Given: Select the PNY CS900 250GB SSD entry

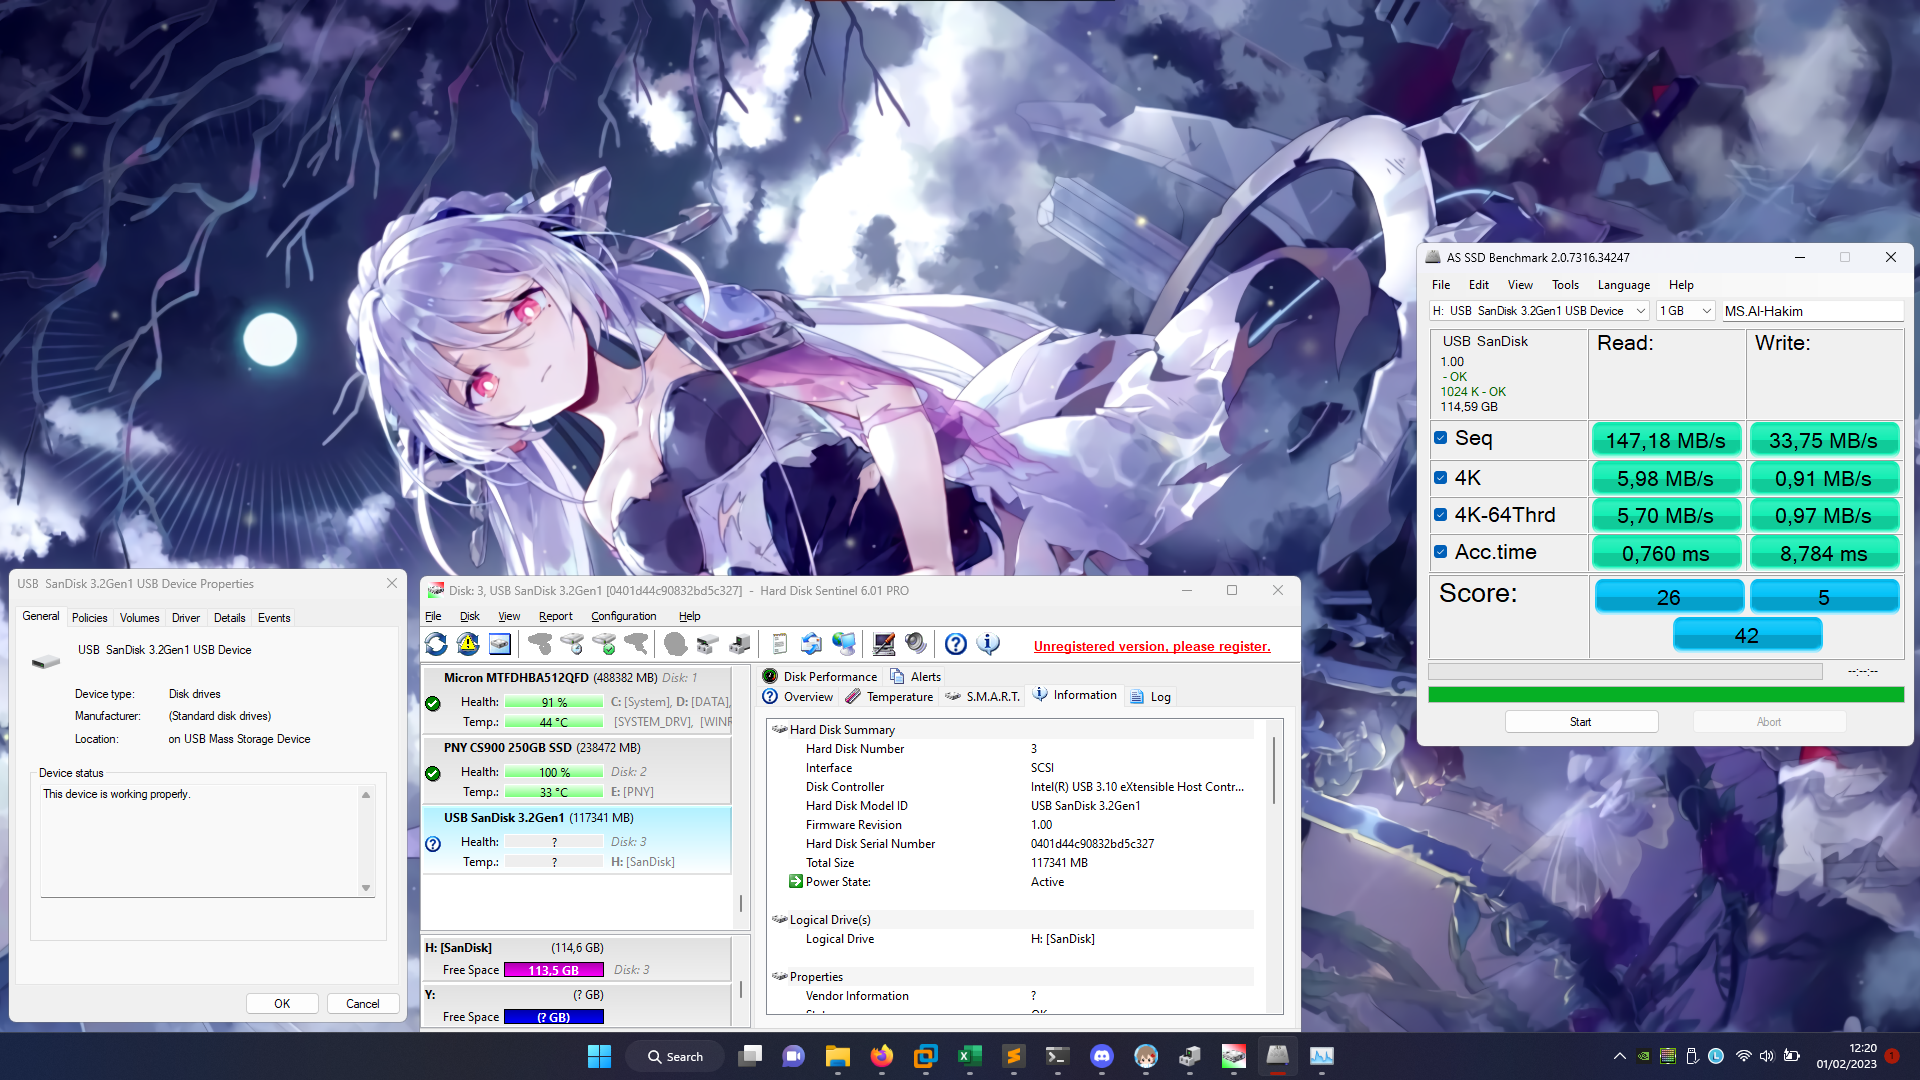Looking at the screenshot, I should [577, 770].
